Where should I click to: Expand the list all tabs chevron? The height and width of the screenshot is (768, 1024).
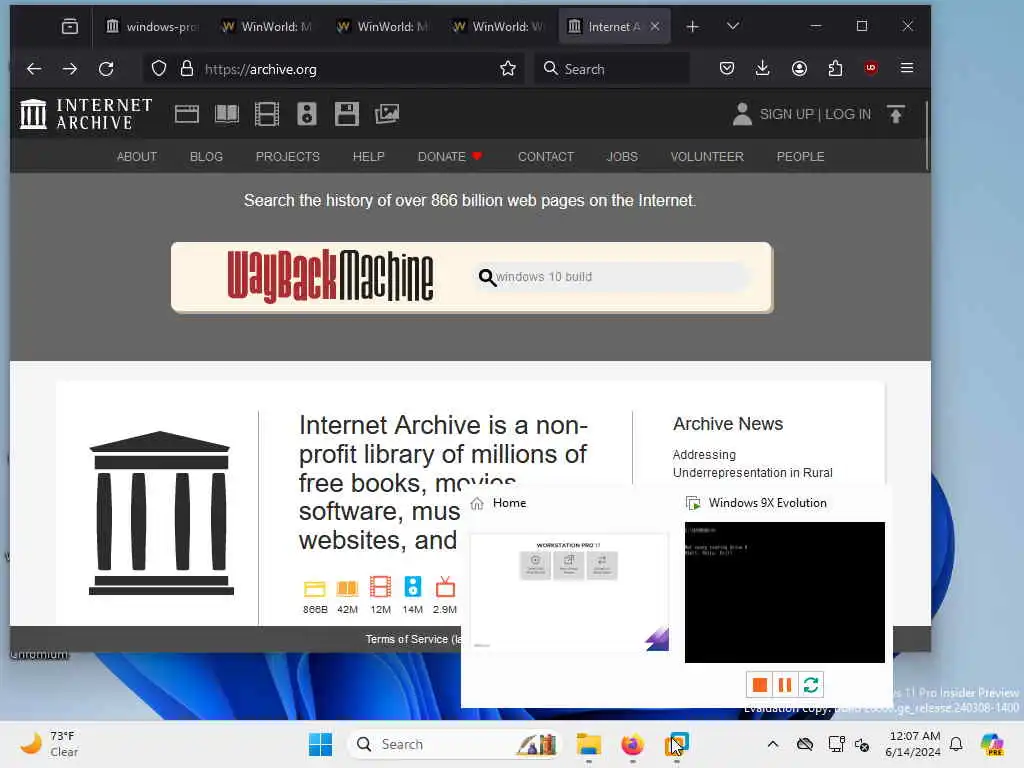pyautogui.click(x=733, y=26)
